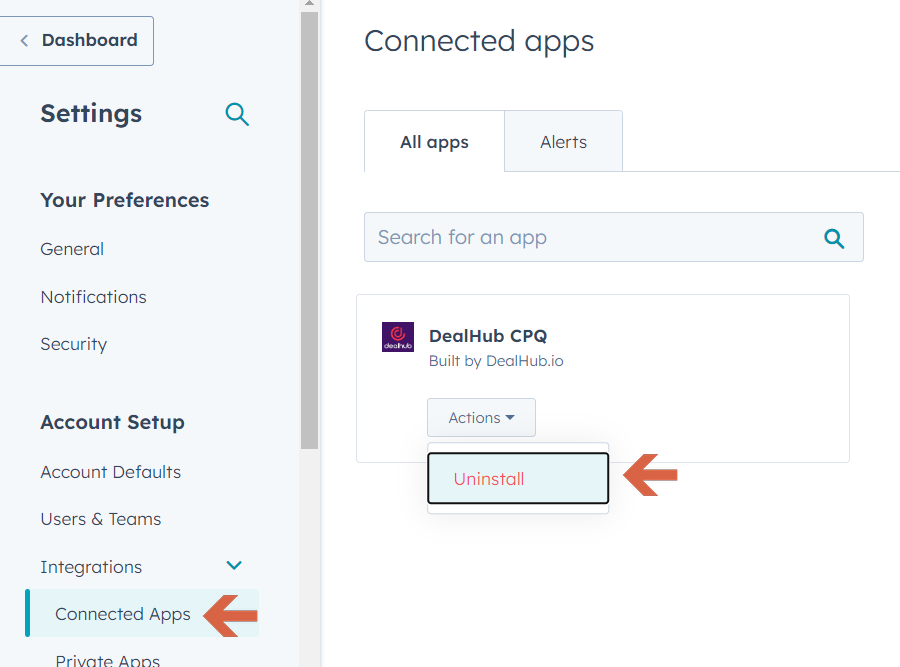Click the search icon in app search field
Viewport: 900px width, 667px height.
click(834, 238)
